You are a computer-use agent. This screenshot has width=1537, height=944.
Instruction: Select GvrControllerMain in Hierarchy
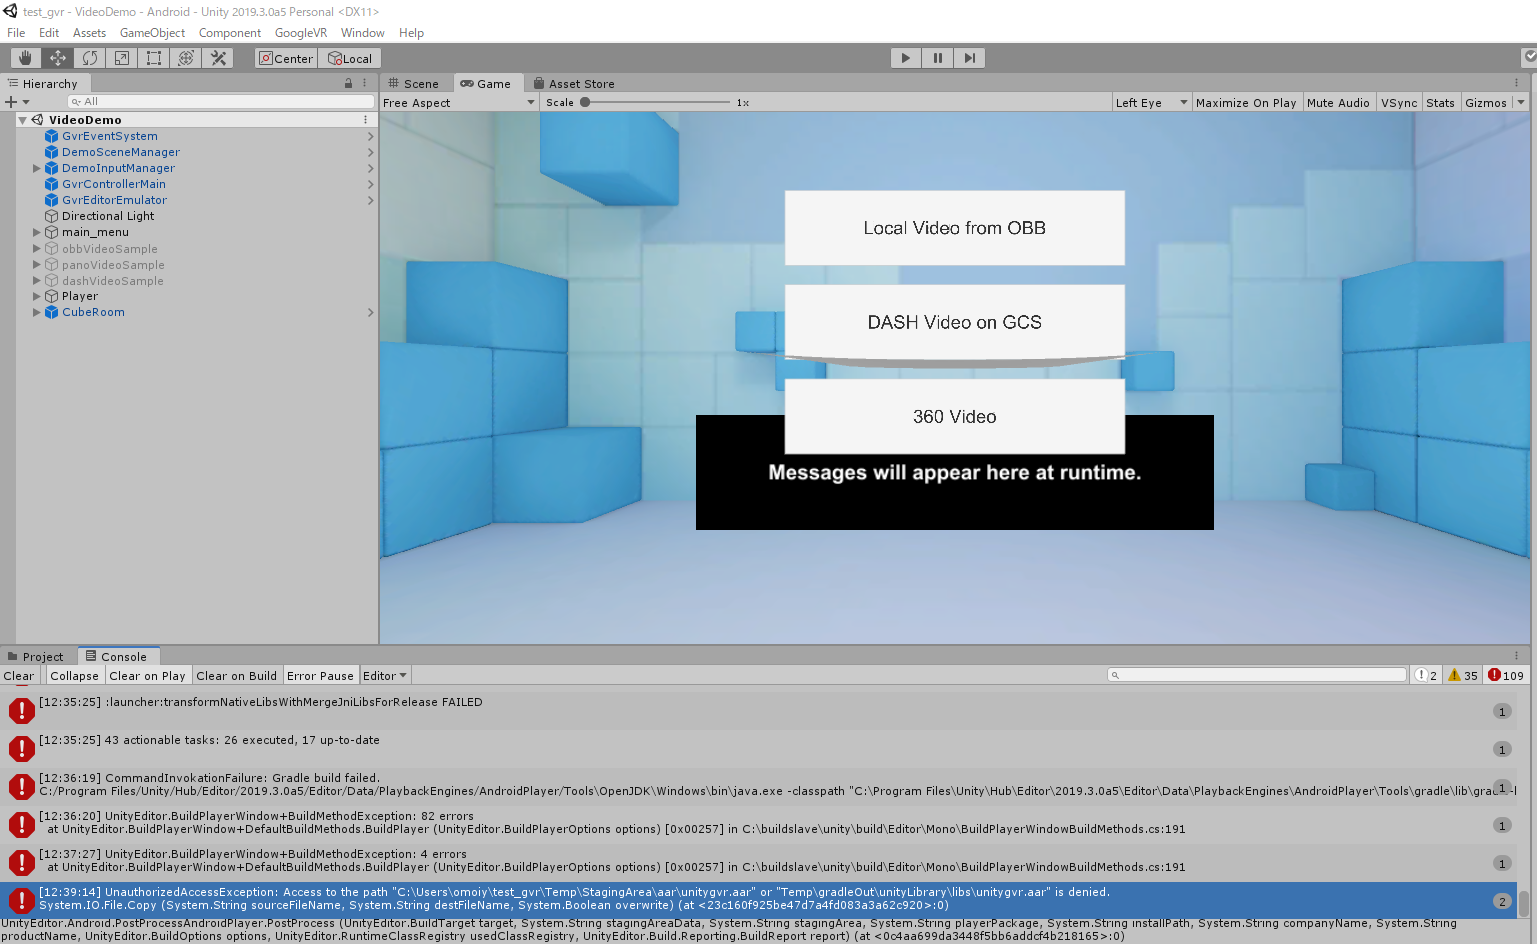coord(114,184)
